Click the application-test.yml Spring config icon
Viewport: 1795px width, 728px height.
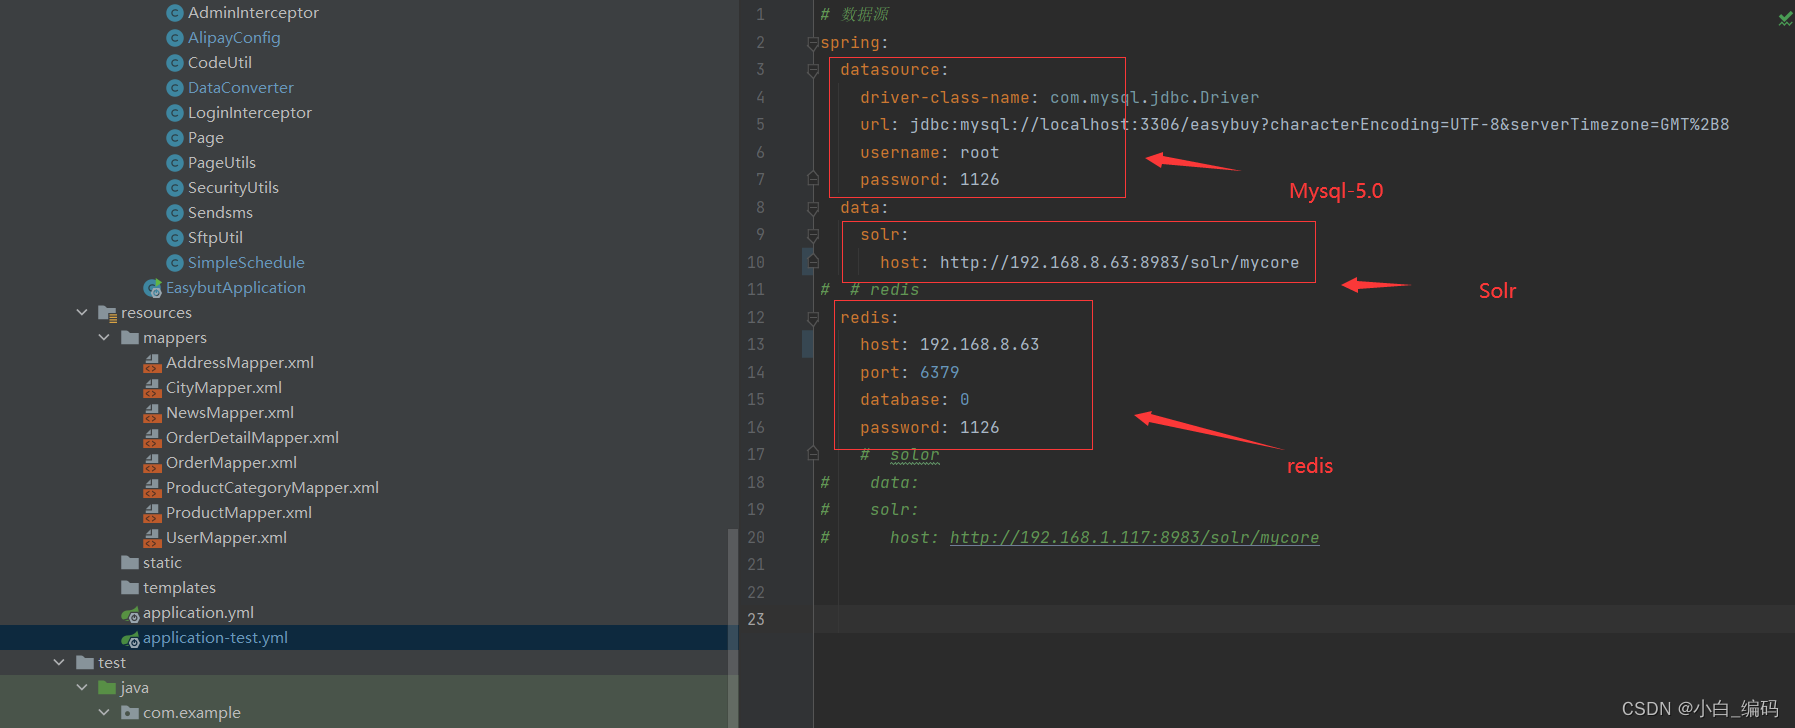tap(130, 638)
